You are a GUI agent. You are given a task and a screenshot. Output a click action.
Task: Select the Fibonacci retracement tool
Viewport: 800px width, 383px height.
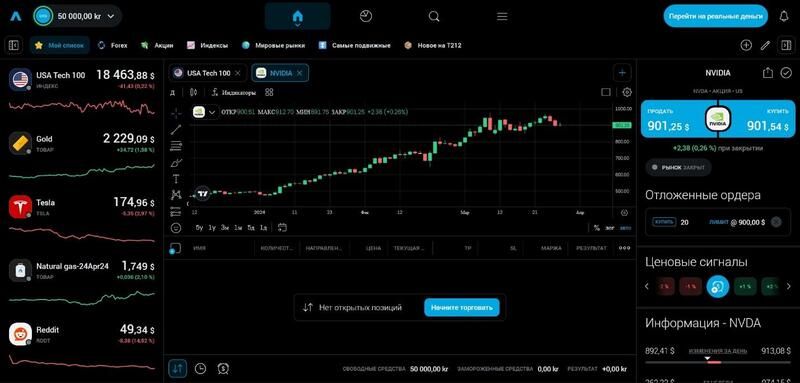pos(176,146)
